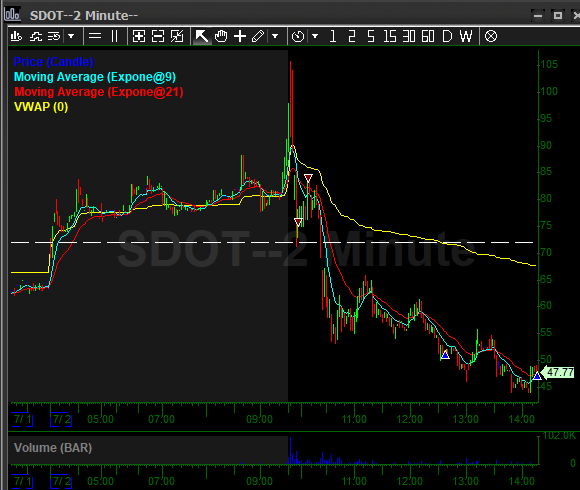The width and height of the screenshot is (580, 490).
Task: Click the 14:00 label on price time axis
Action: (522, 419)
